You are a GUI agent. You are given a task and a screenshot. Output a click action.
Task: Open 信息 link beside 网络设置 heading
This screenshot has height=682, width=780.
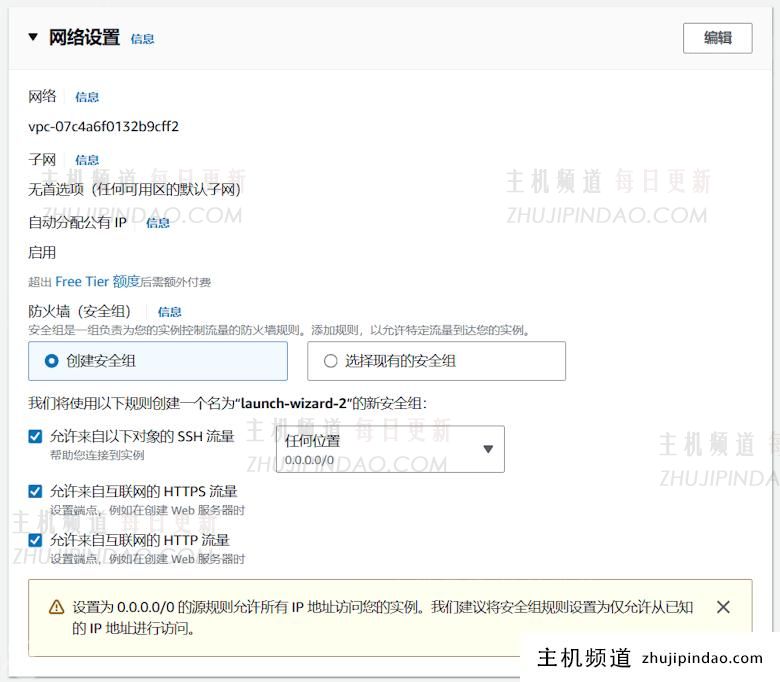142,39
